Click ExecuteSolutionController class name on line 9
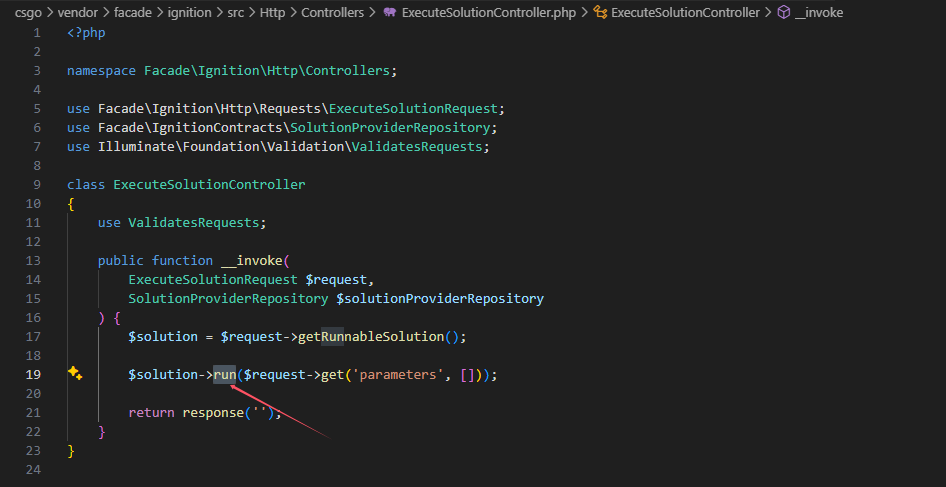This screenshot has width=946, height=487. coord(209,184)
